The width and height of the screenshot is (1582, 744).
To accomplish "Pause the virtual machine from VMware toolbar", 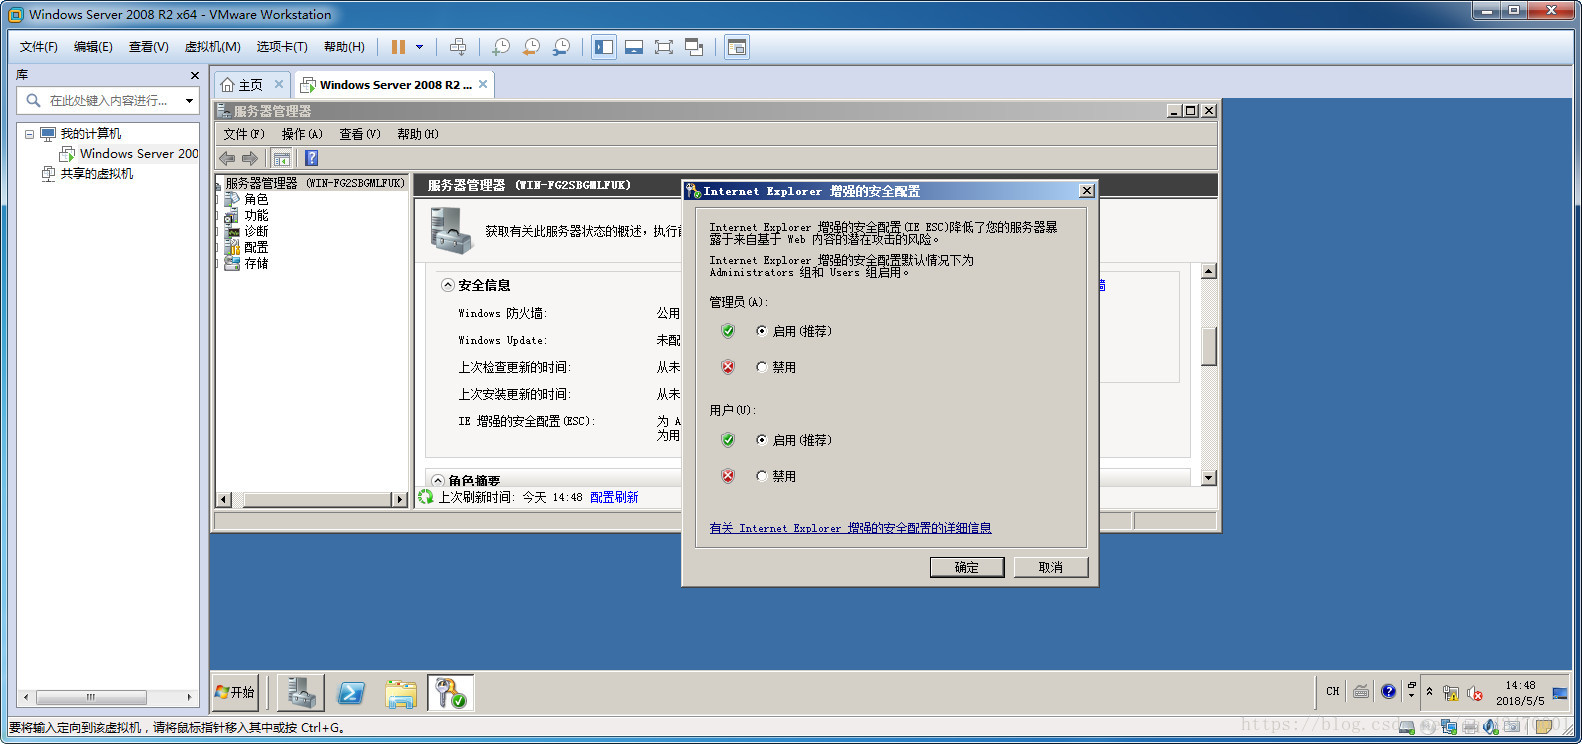I will click(x=398, y=47).
